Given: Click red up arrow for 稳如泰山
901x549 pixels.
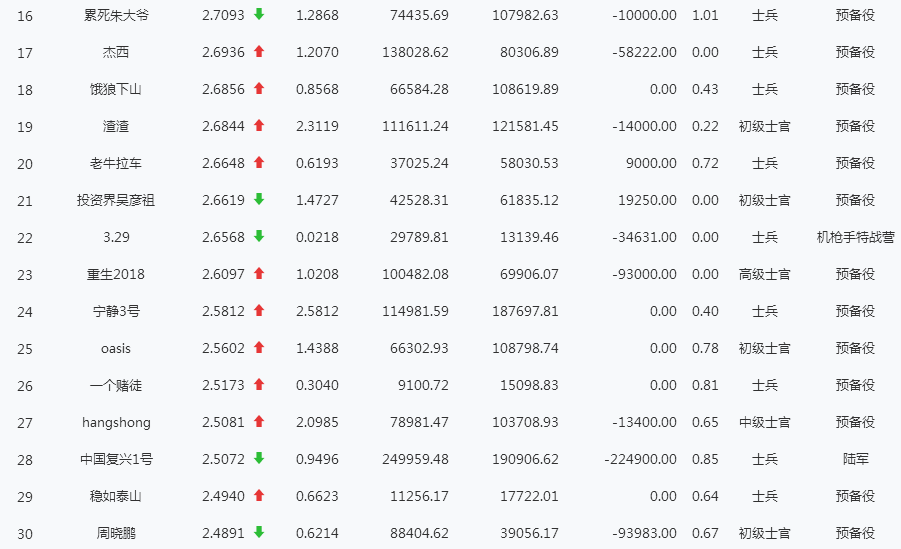Looking at the screenshot, I should 259,495.
